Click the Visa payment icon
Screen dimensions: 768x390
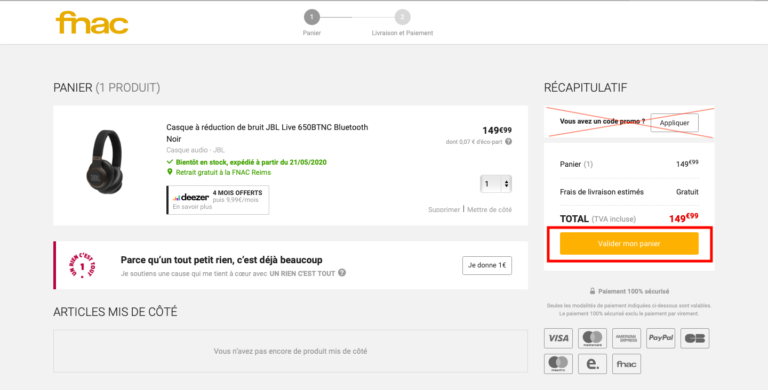(558, 338)
